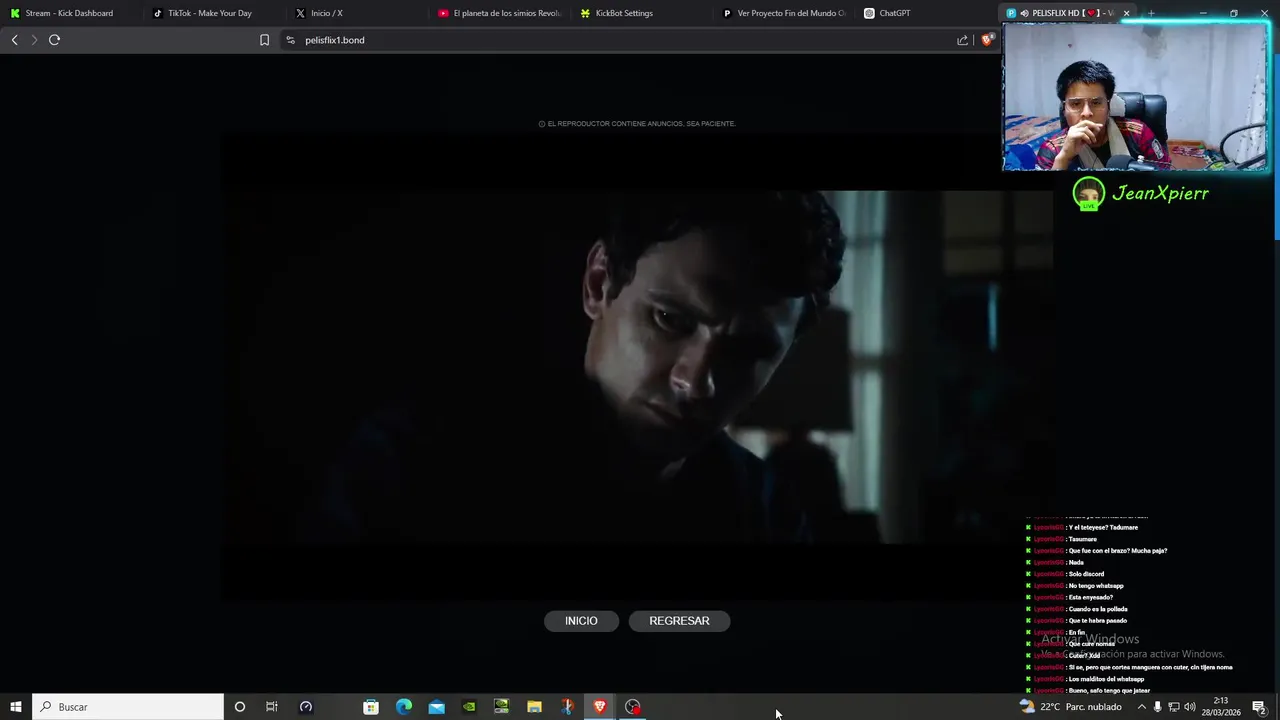Open the speedometer app icon on the taskbar
Image resolution: width=1280 pixels, height=720 pixels.
tap(306, 707)
